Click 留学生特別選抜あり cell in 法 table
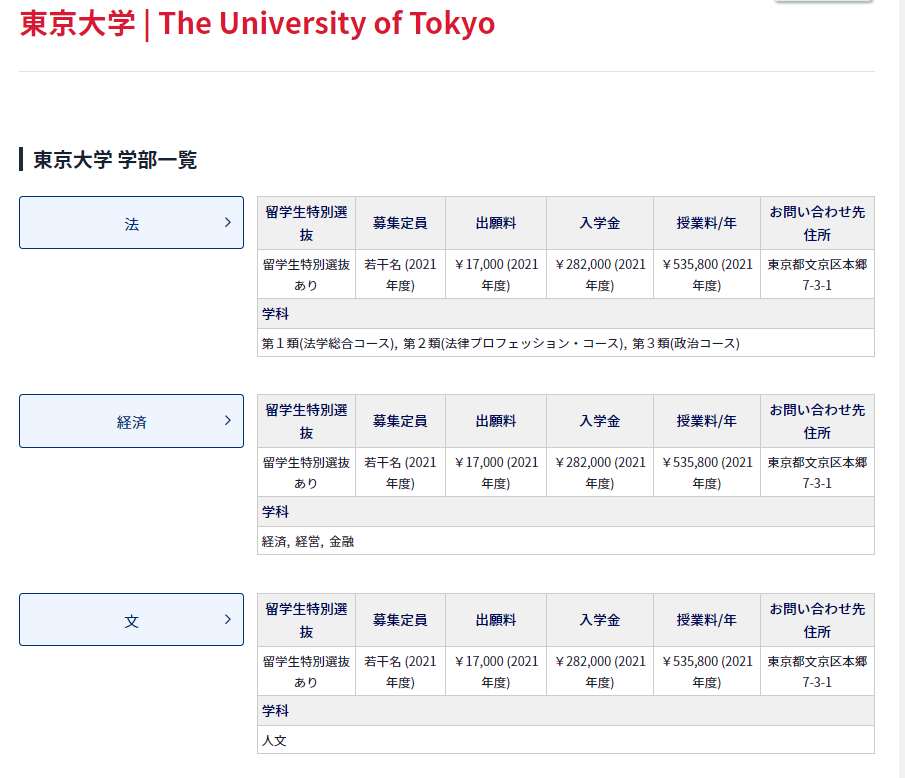The height and width of the screenshot is (778, 905). point(306,275)
